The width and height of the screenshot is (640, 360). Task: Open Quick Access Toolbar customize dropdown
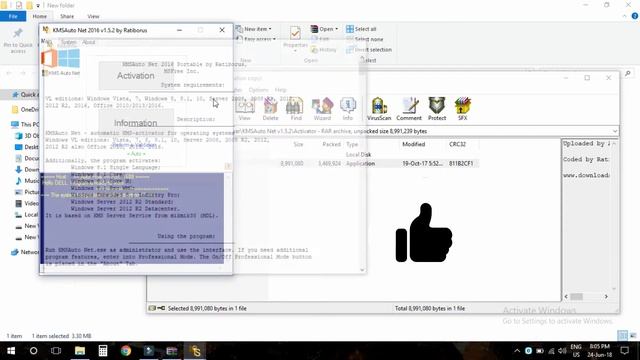click(x=38, y=5)
